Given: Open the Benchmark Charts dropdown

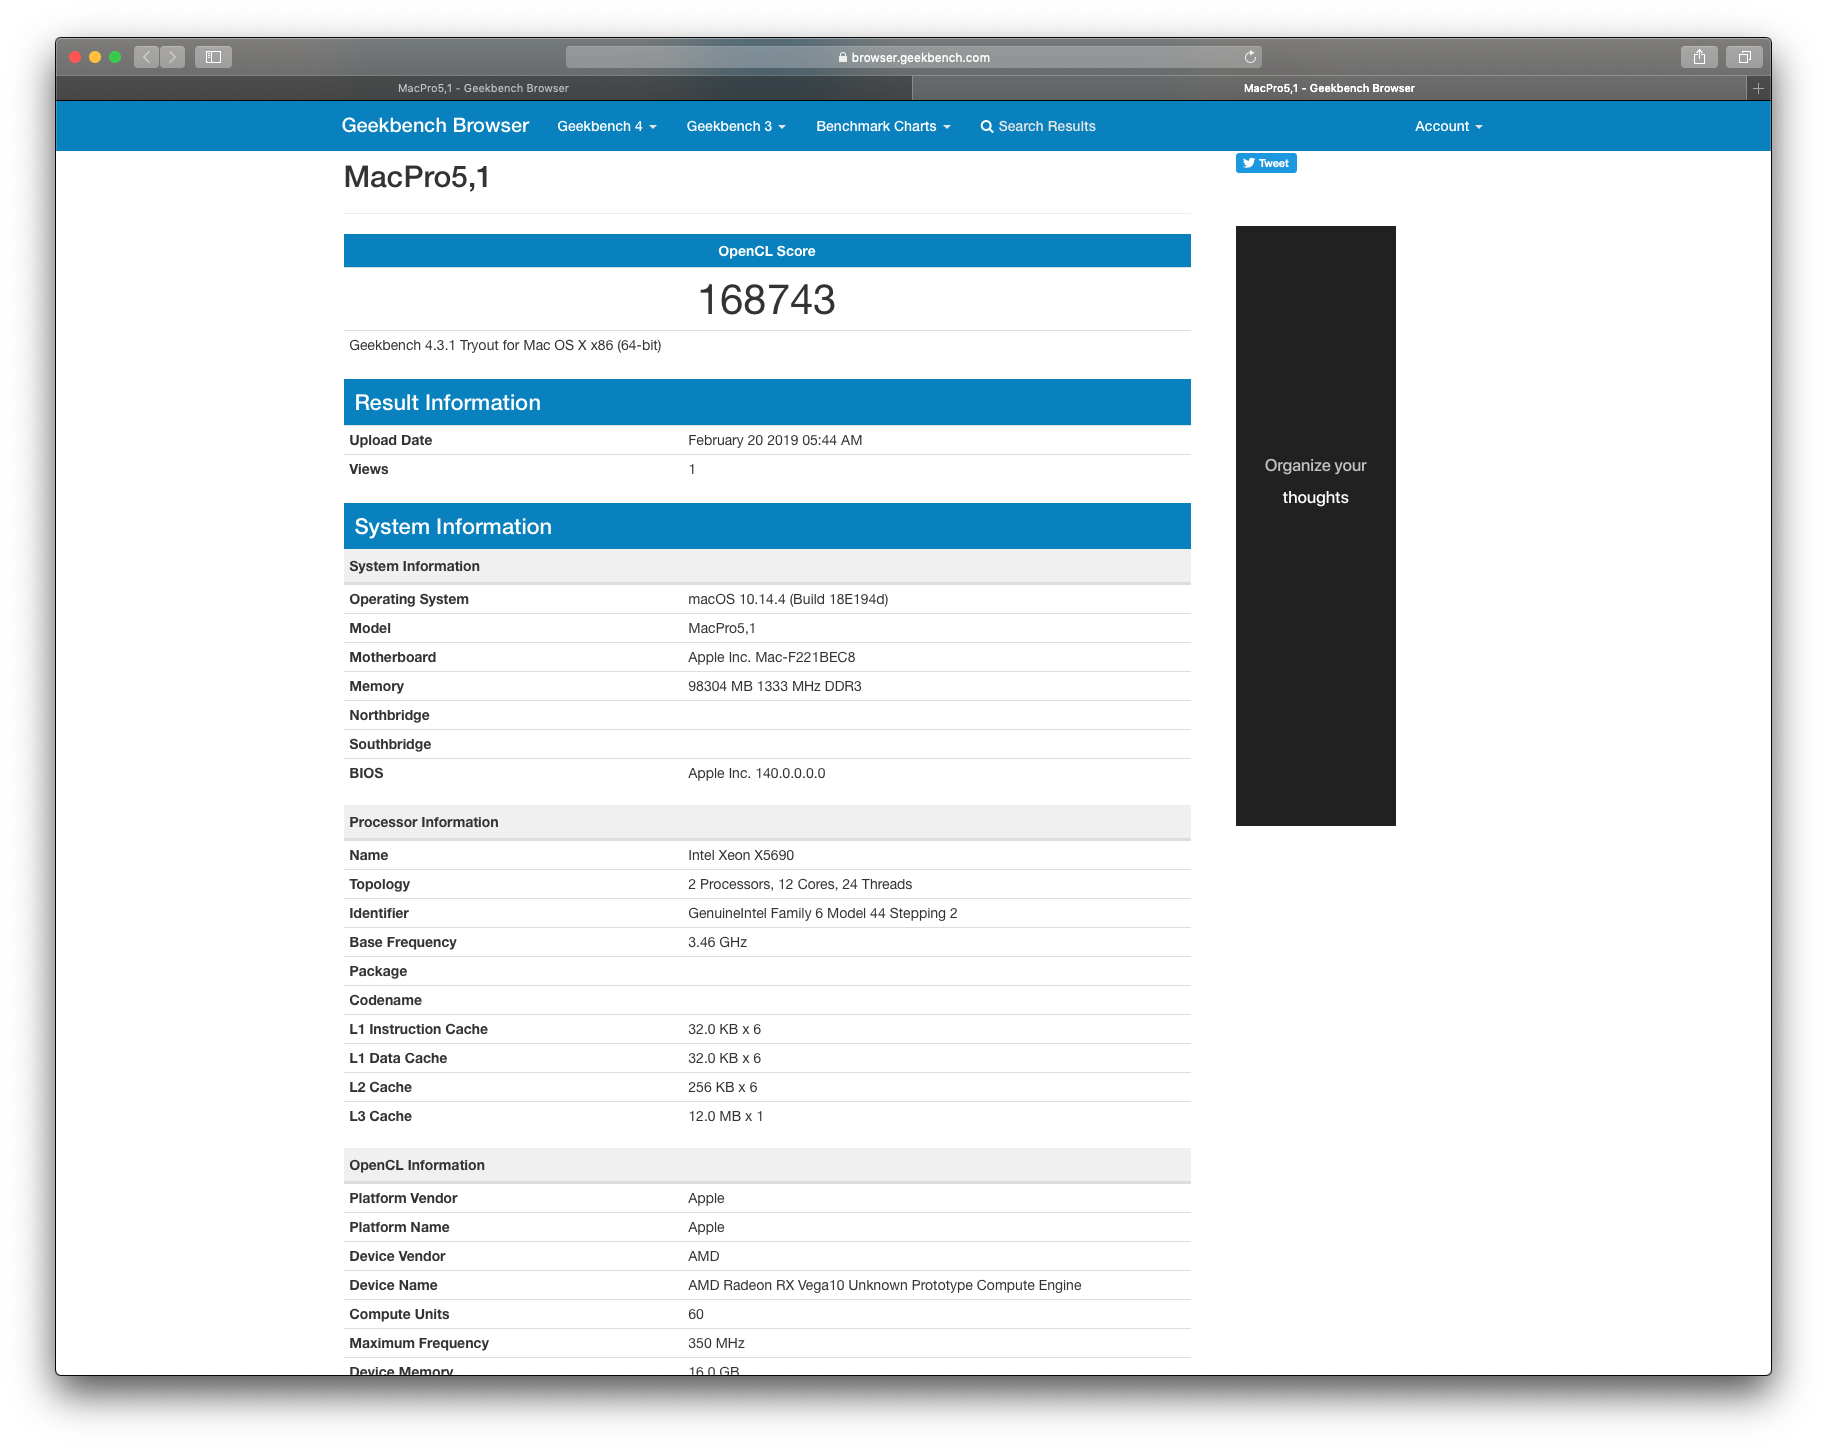Looking at the screenshot, I should 883,126.
